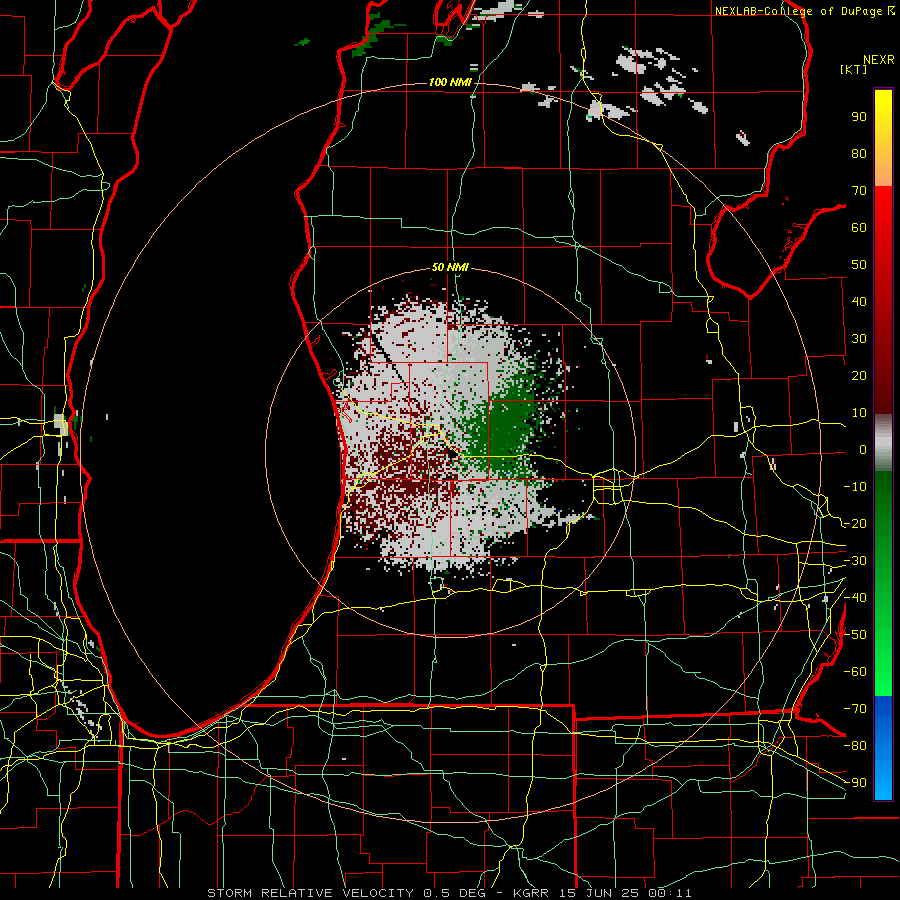Click the 10 value on velocity scale

[859, 413]
